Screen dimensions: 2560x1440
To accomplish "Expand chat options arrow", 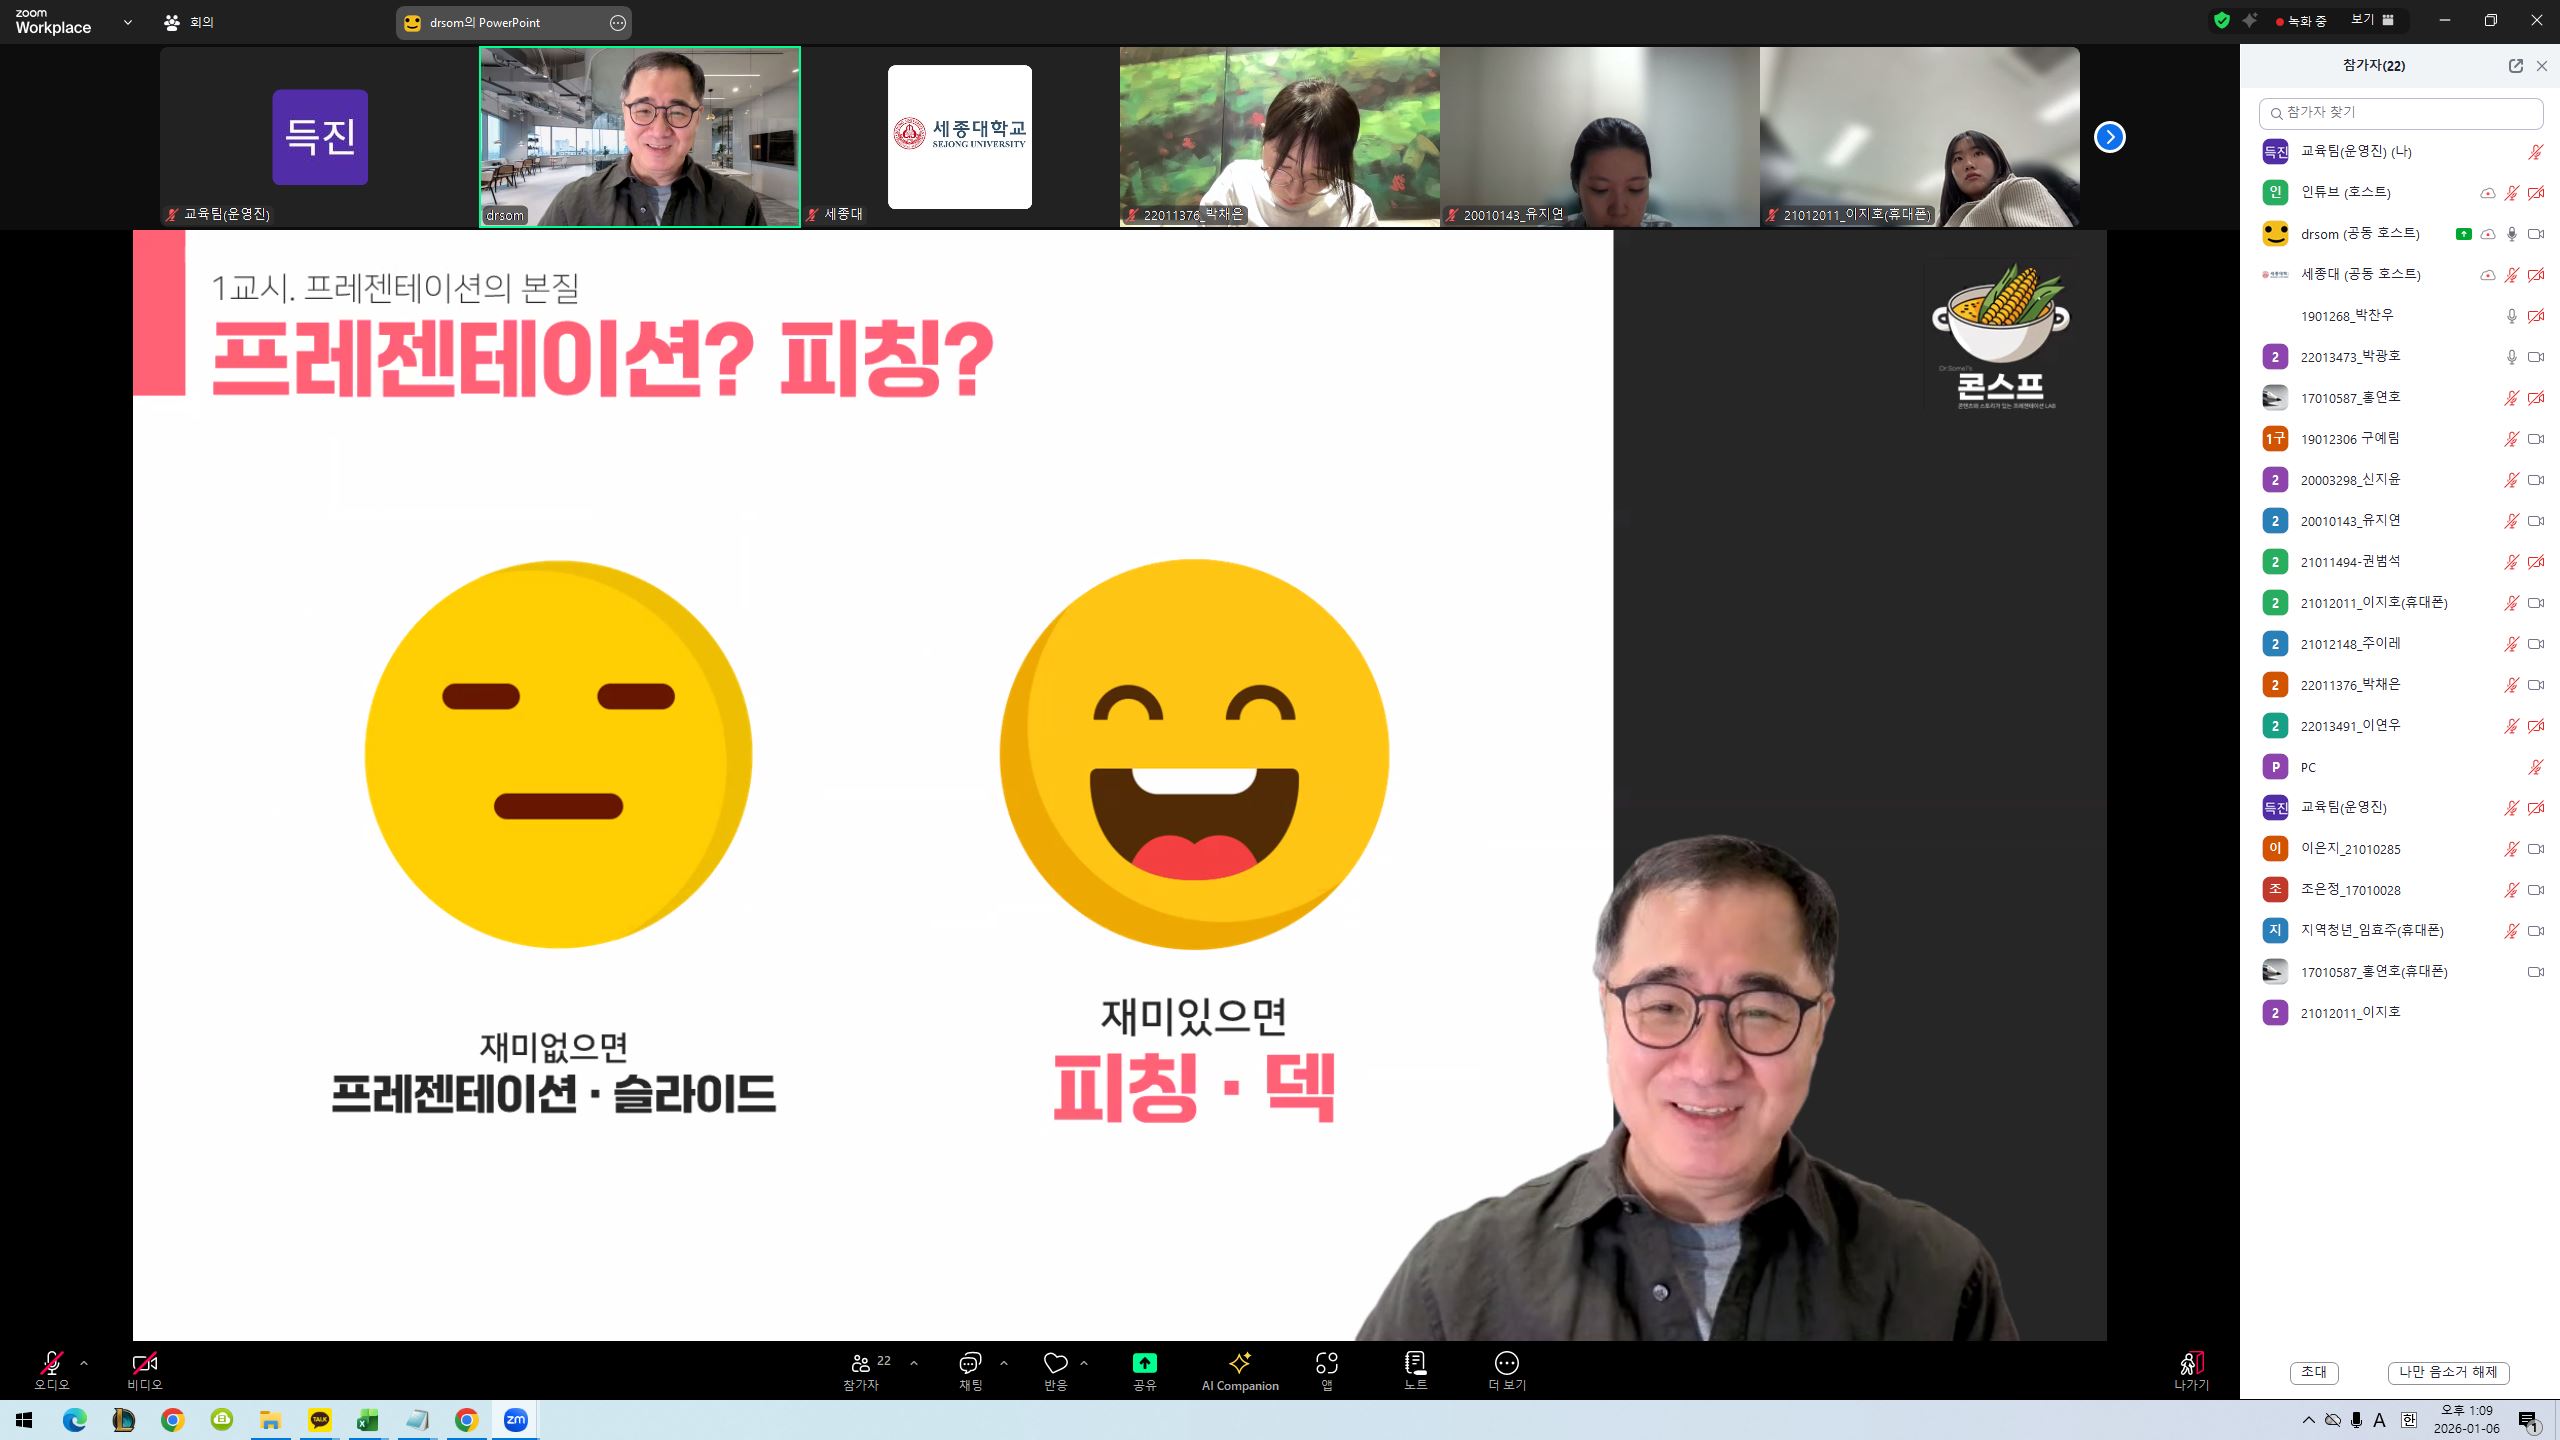I will click(x=1004, y=1363).
